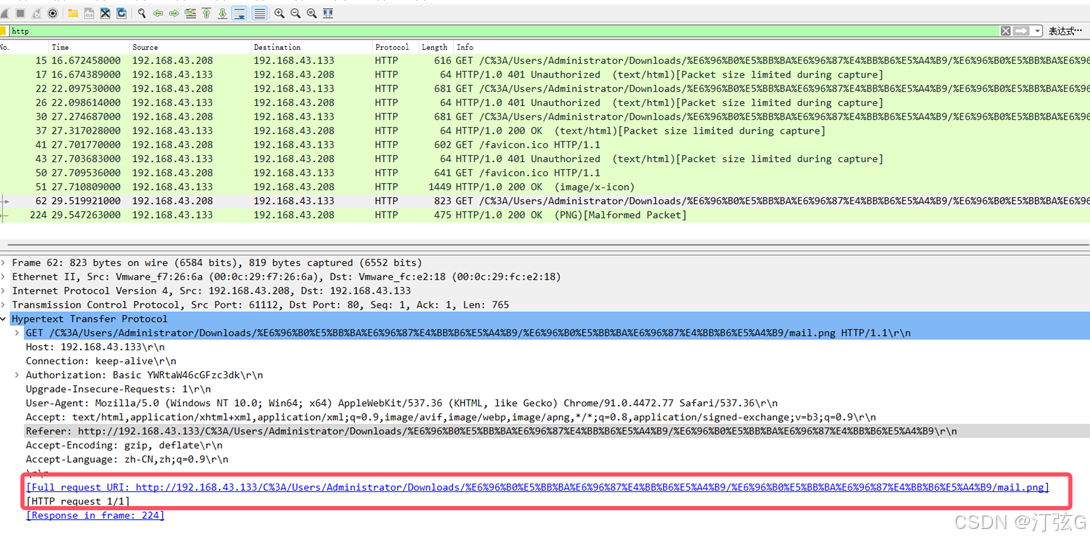1090x539 pixels.
Task: Expand the Ethernet II section
Action: (3, 277)
